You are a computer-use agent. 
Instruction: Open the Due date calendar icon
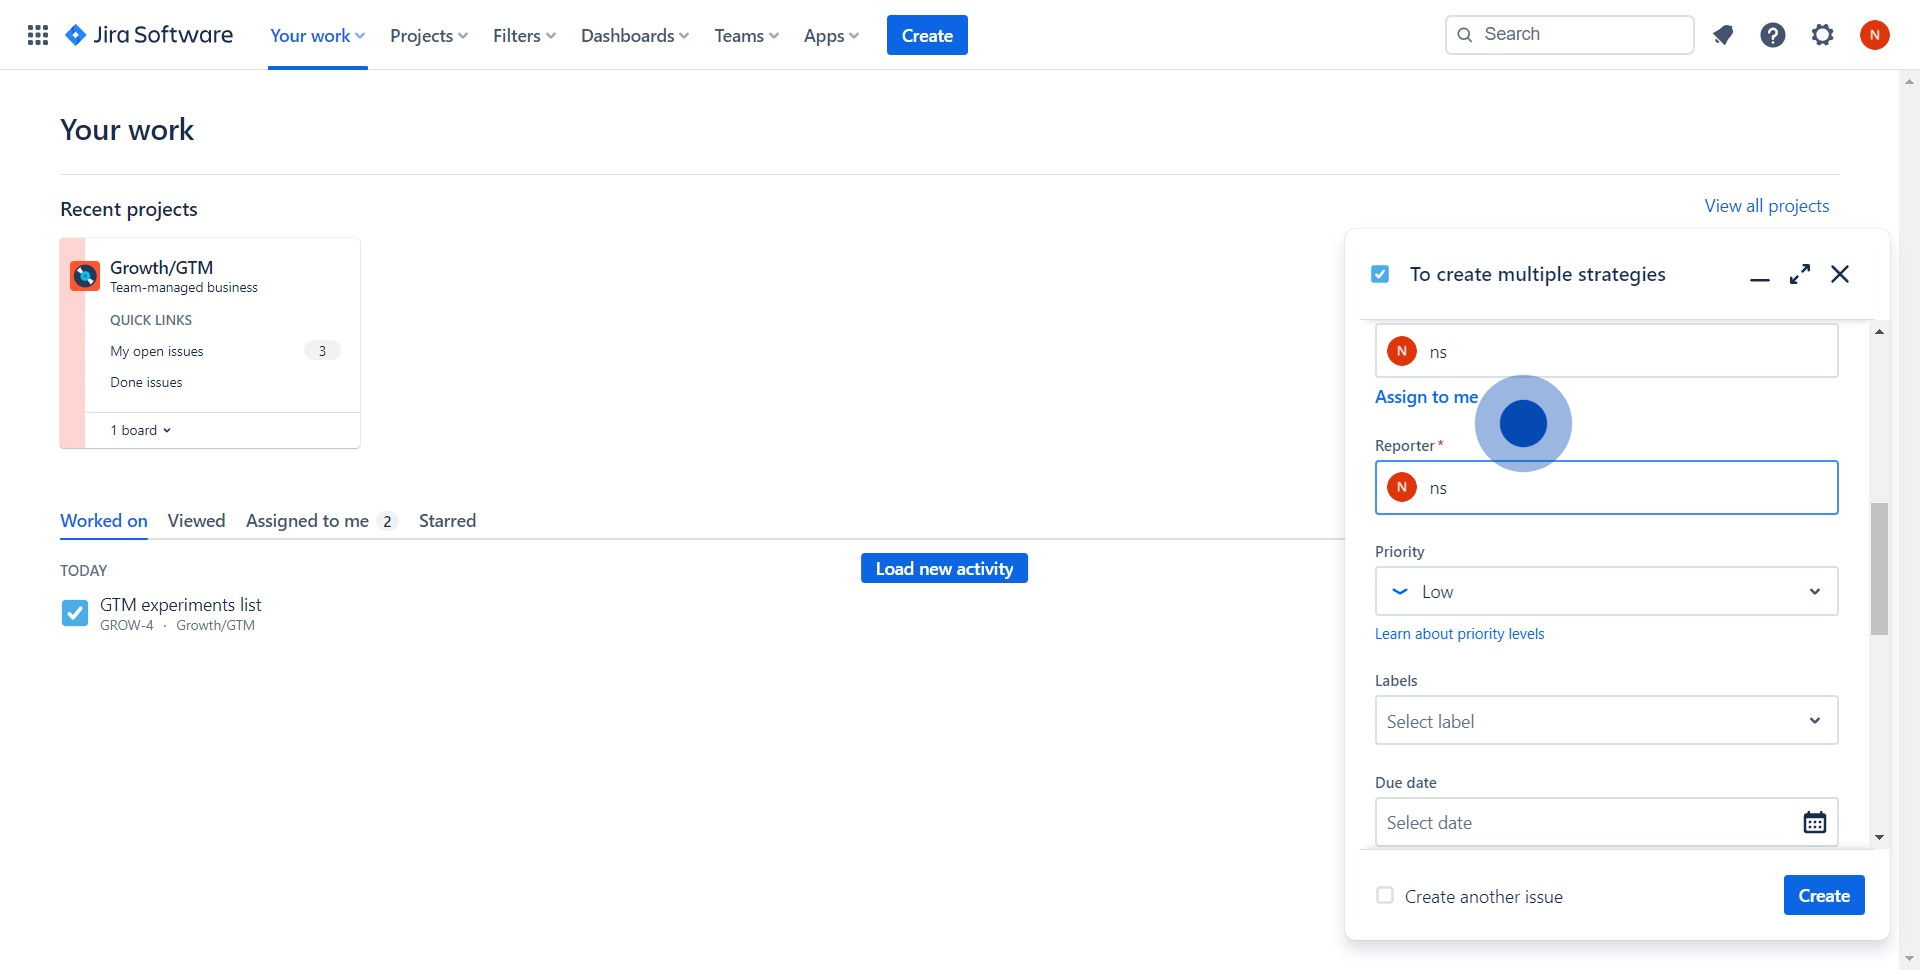click(x=1814, y=822)
